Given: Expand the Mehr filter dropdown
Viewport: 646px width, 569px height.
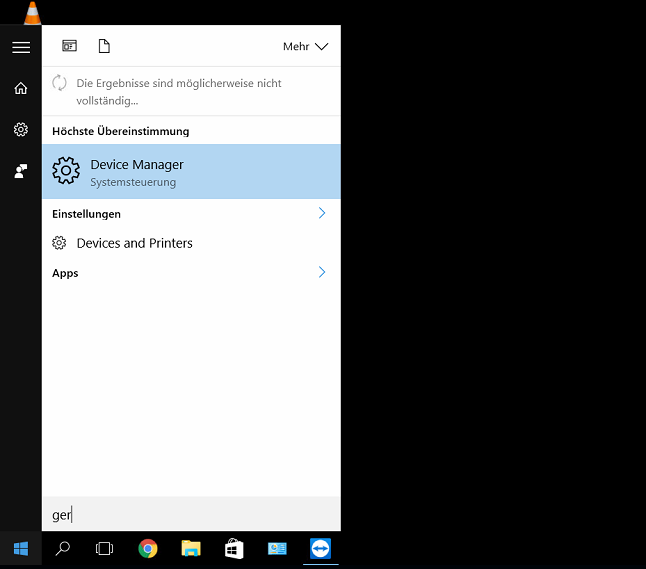Looking at the screenshot, I should pos(305,47).
